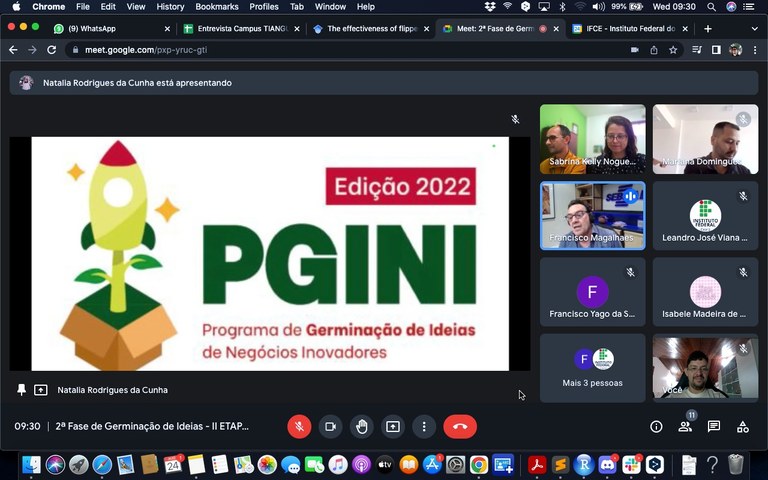This screenshot has height=480, width=768.
Task: Open the Bookmarks menu in menu bar
Action: (x=216, y=7)
